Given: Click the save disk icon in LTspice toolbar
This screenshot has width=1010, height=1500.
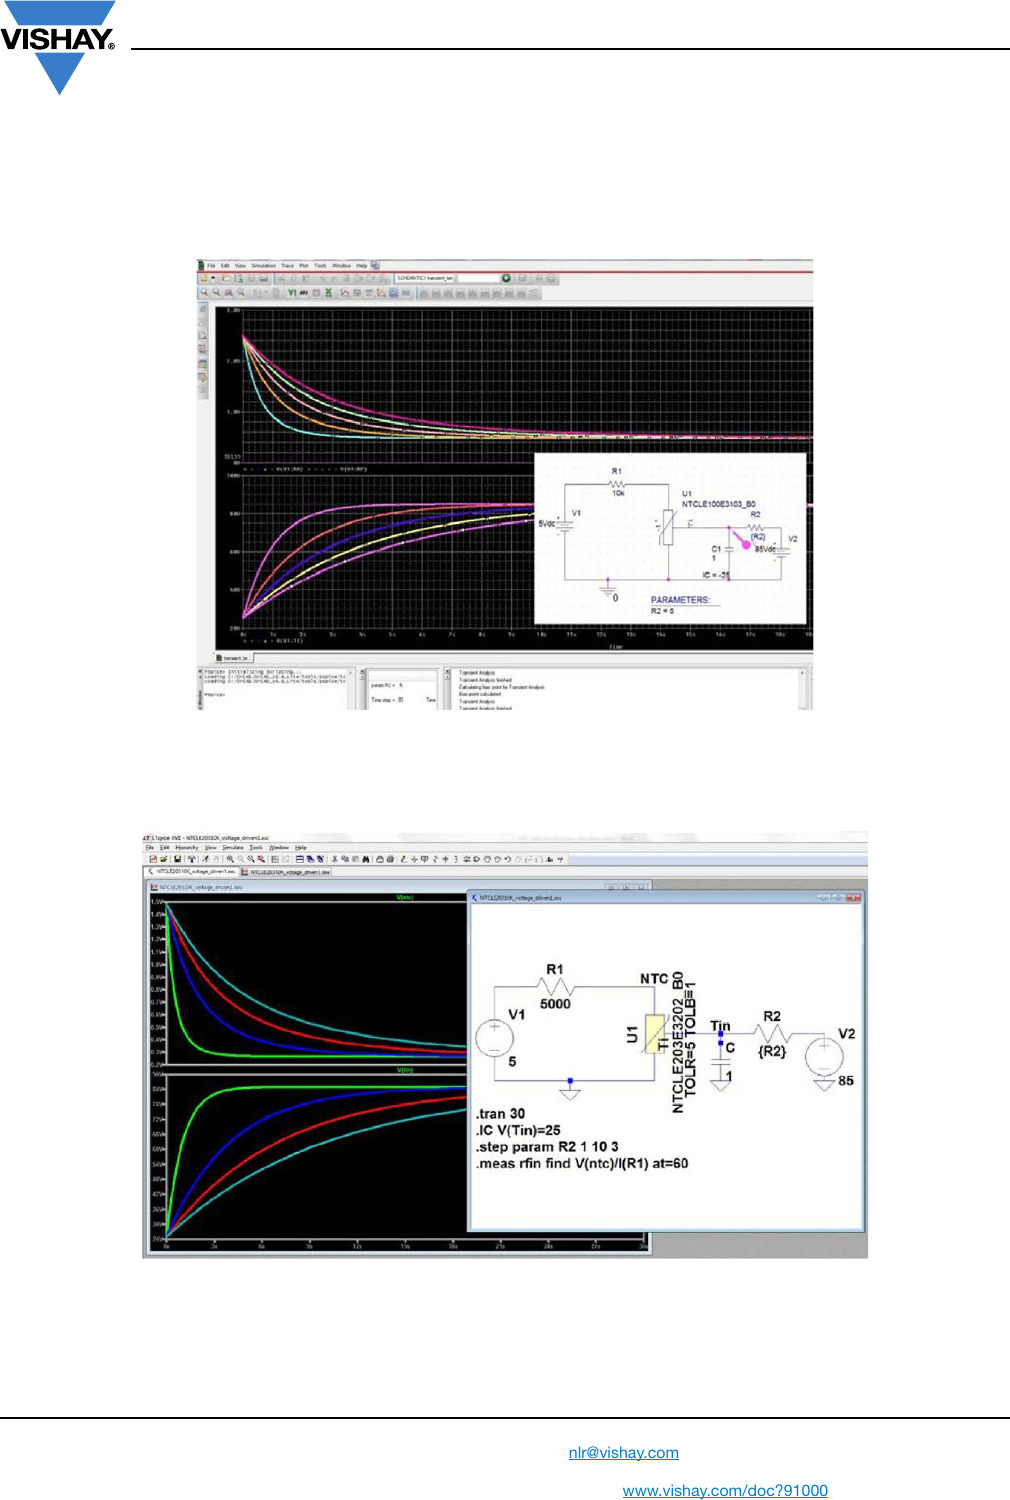Looking at the screenshot, I should (177, 859).
